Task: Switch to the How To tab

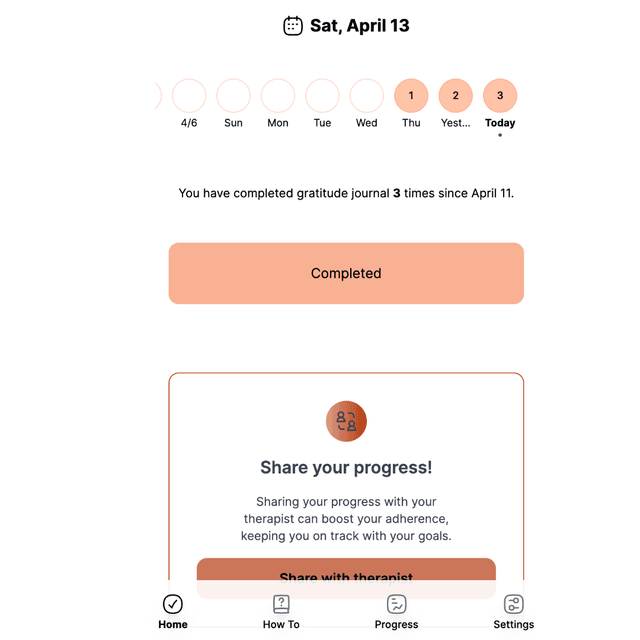Action: point(281,624)
